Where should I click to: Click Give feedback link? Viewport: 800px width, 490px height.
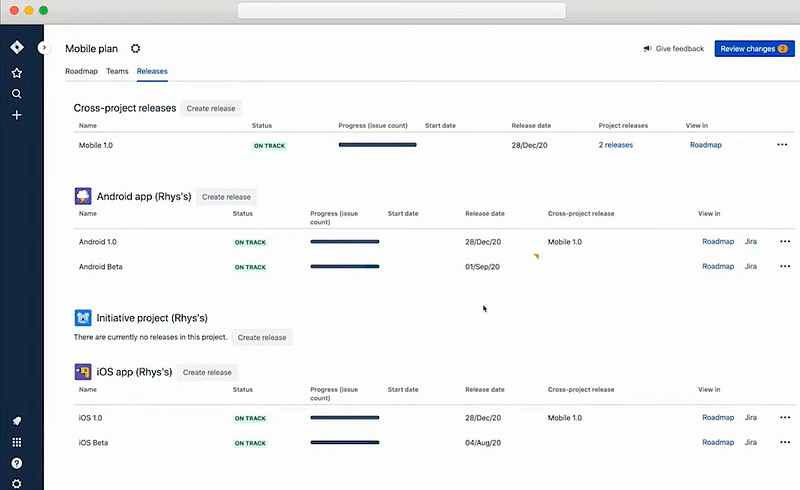pyautogui.click(x=680, y=48)
